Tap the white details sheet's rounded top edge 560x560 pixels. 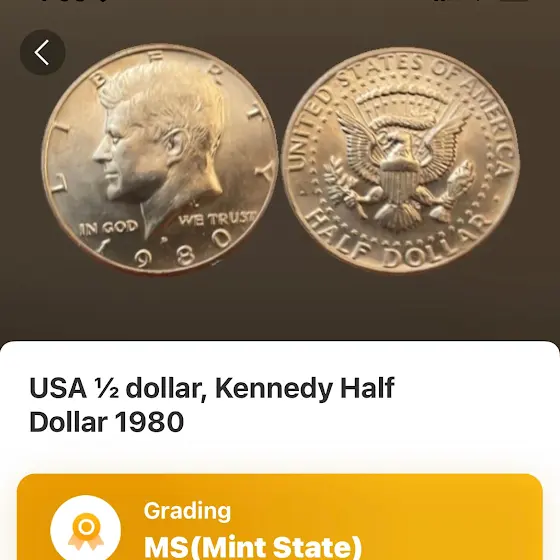280,346
